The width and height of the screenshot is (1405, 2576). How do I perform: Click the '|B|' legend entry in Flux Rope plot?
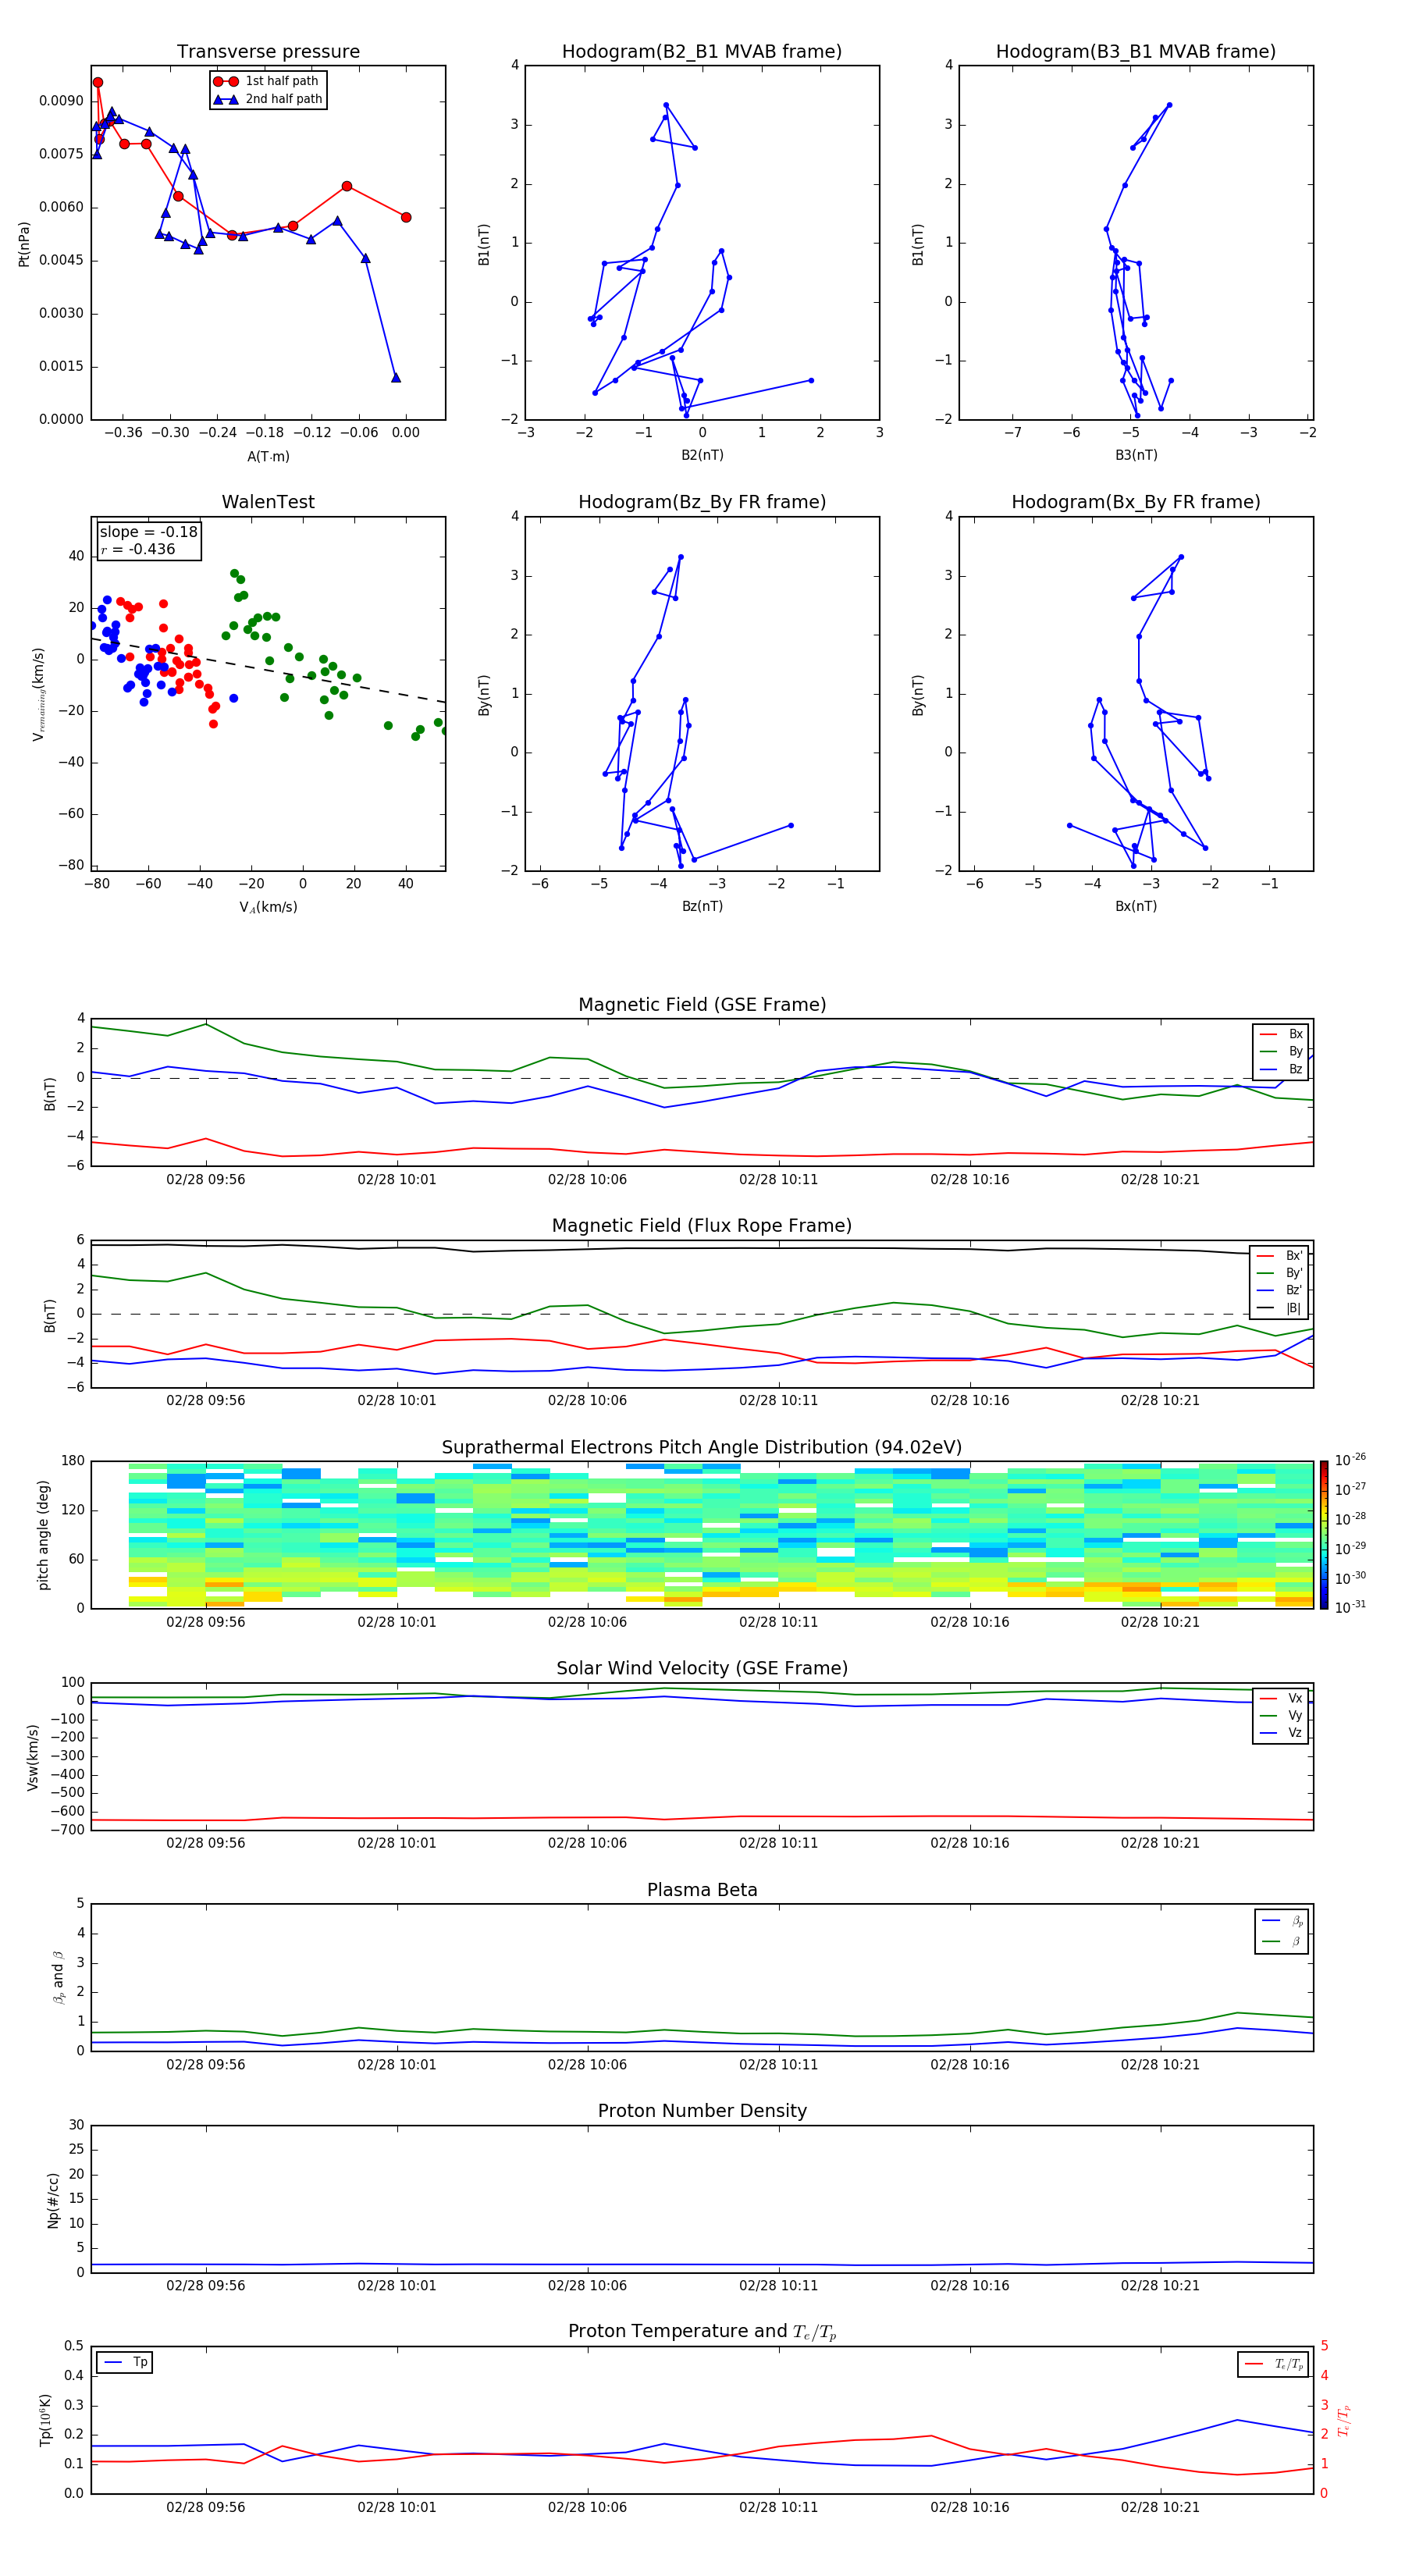tap(1280, 1308)
